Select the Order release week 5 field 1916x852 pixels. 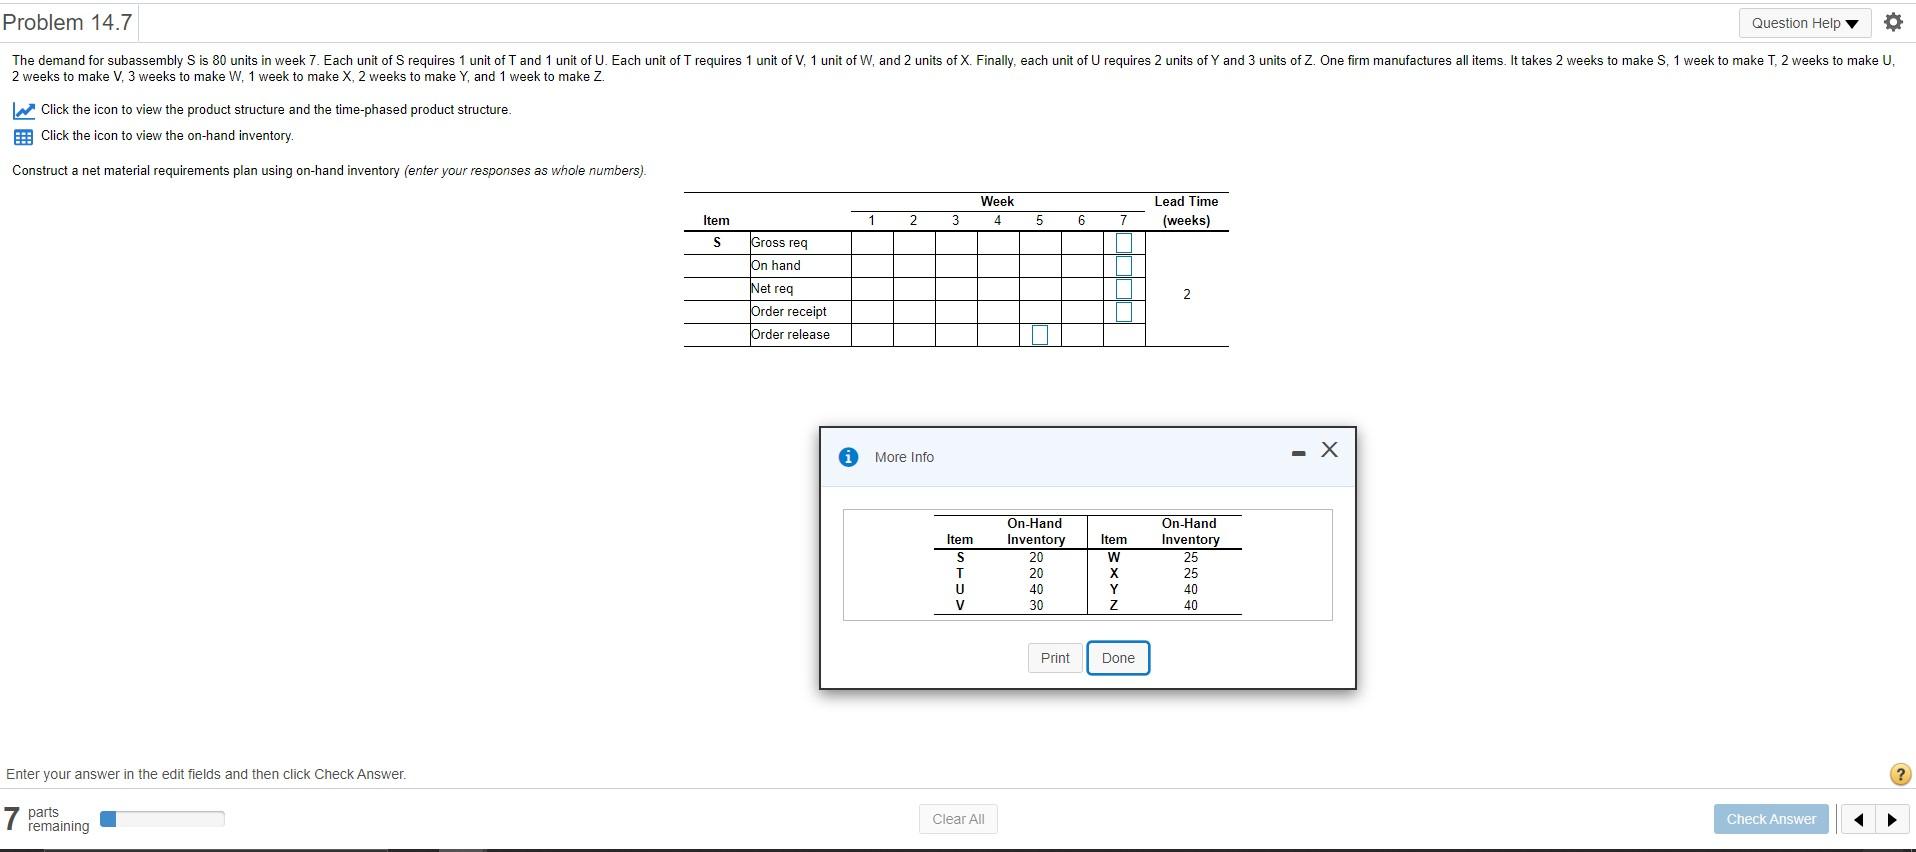click(1040, 335)
